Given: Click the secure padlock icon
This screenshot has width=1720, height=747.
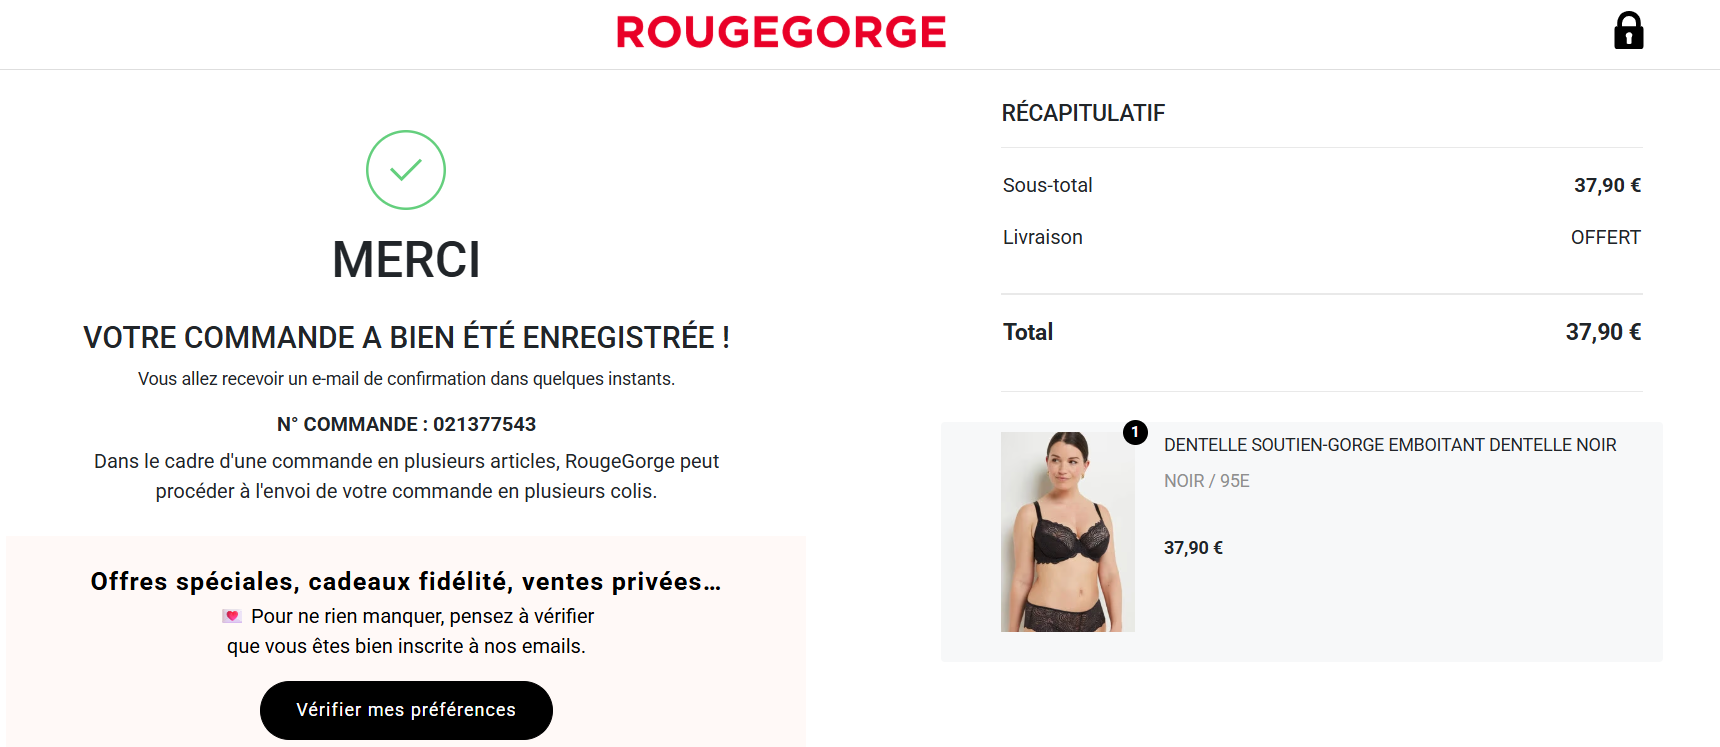Looking at the screenshot, I should [x=1628, y=31].
